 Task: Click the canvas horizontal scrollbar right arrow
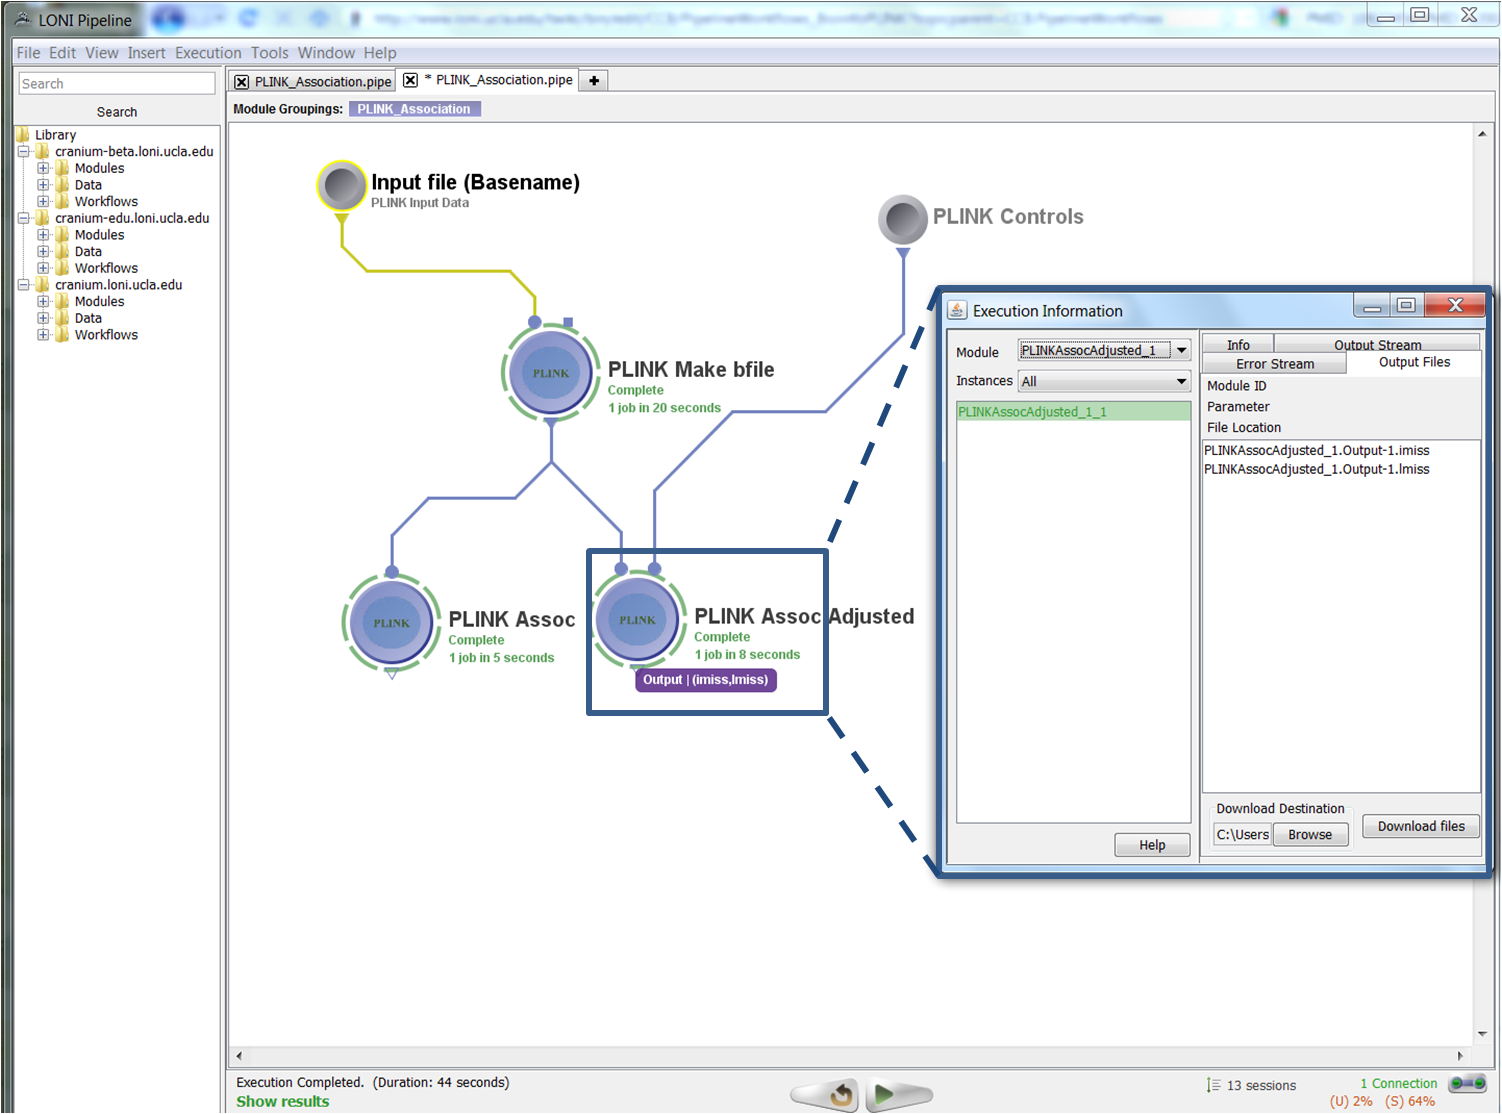[1460, 1055]
